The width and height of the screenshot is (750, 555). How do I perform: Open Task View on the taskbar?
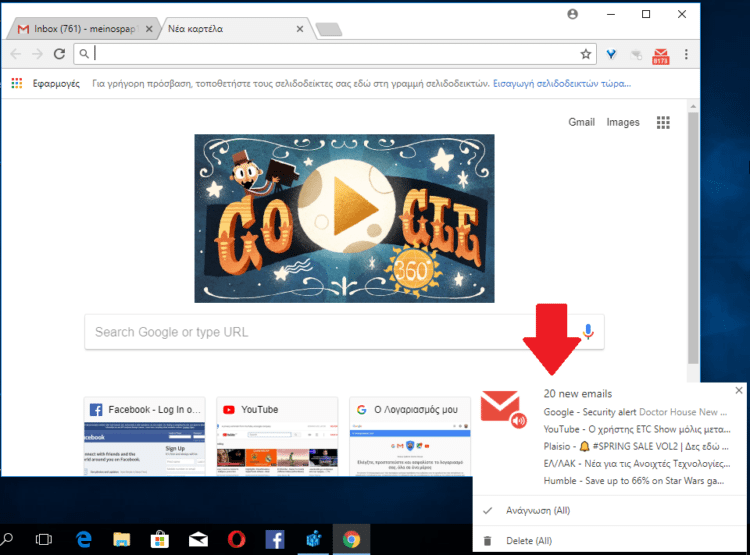[x=44, y=540]
